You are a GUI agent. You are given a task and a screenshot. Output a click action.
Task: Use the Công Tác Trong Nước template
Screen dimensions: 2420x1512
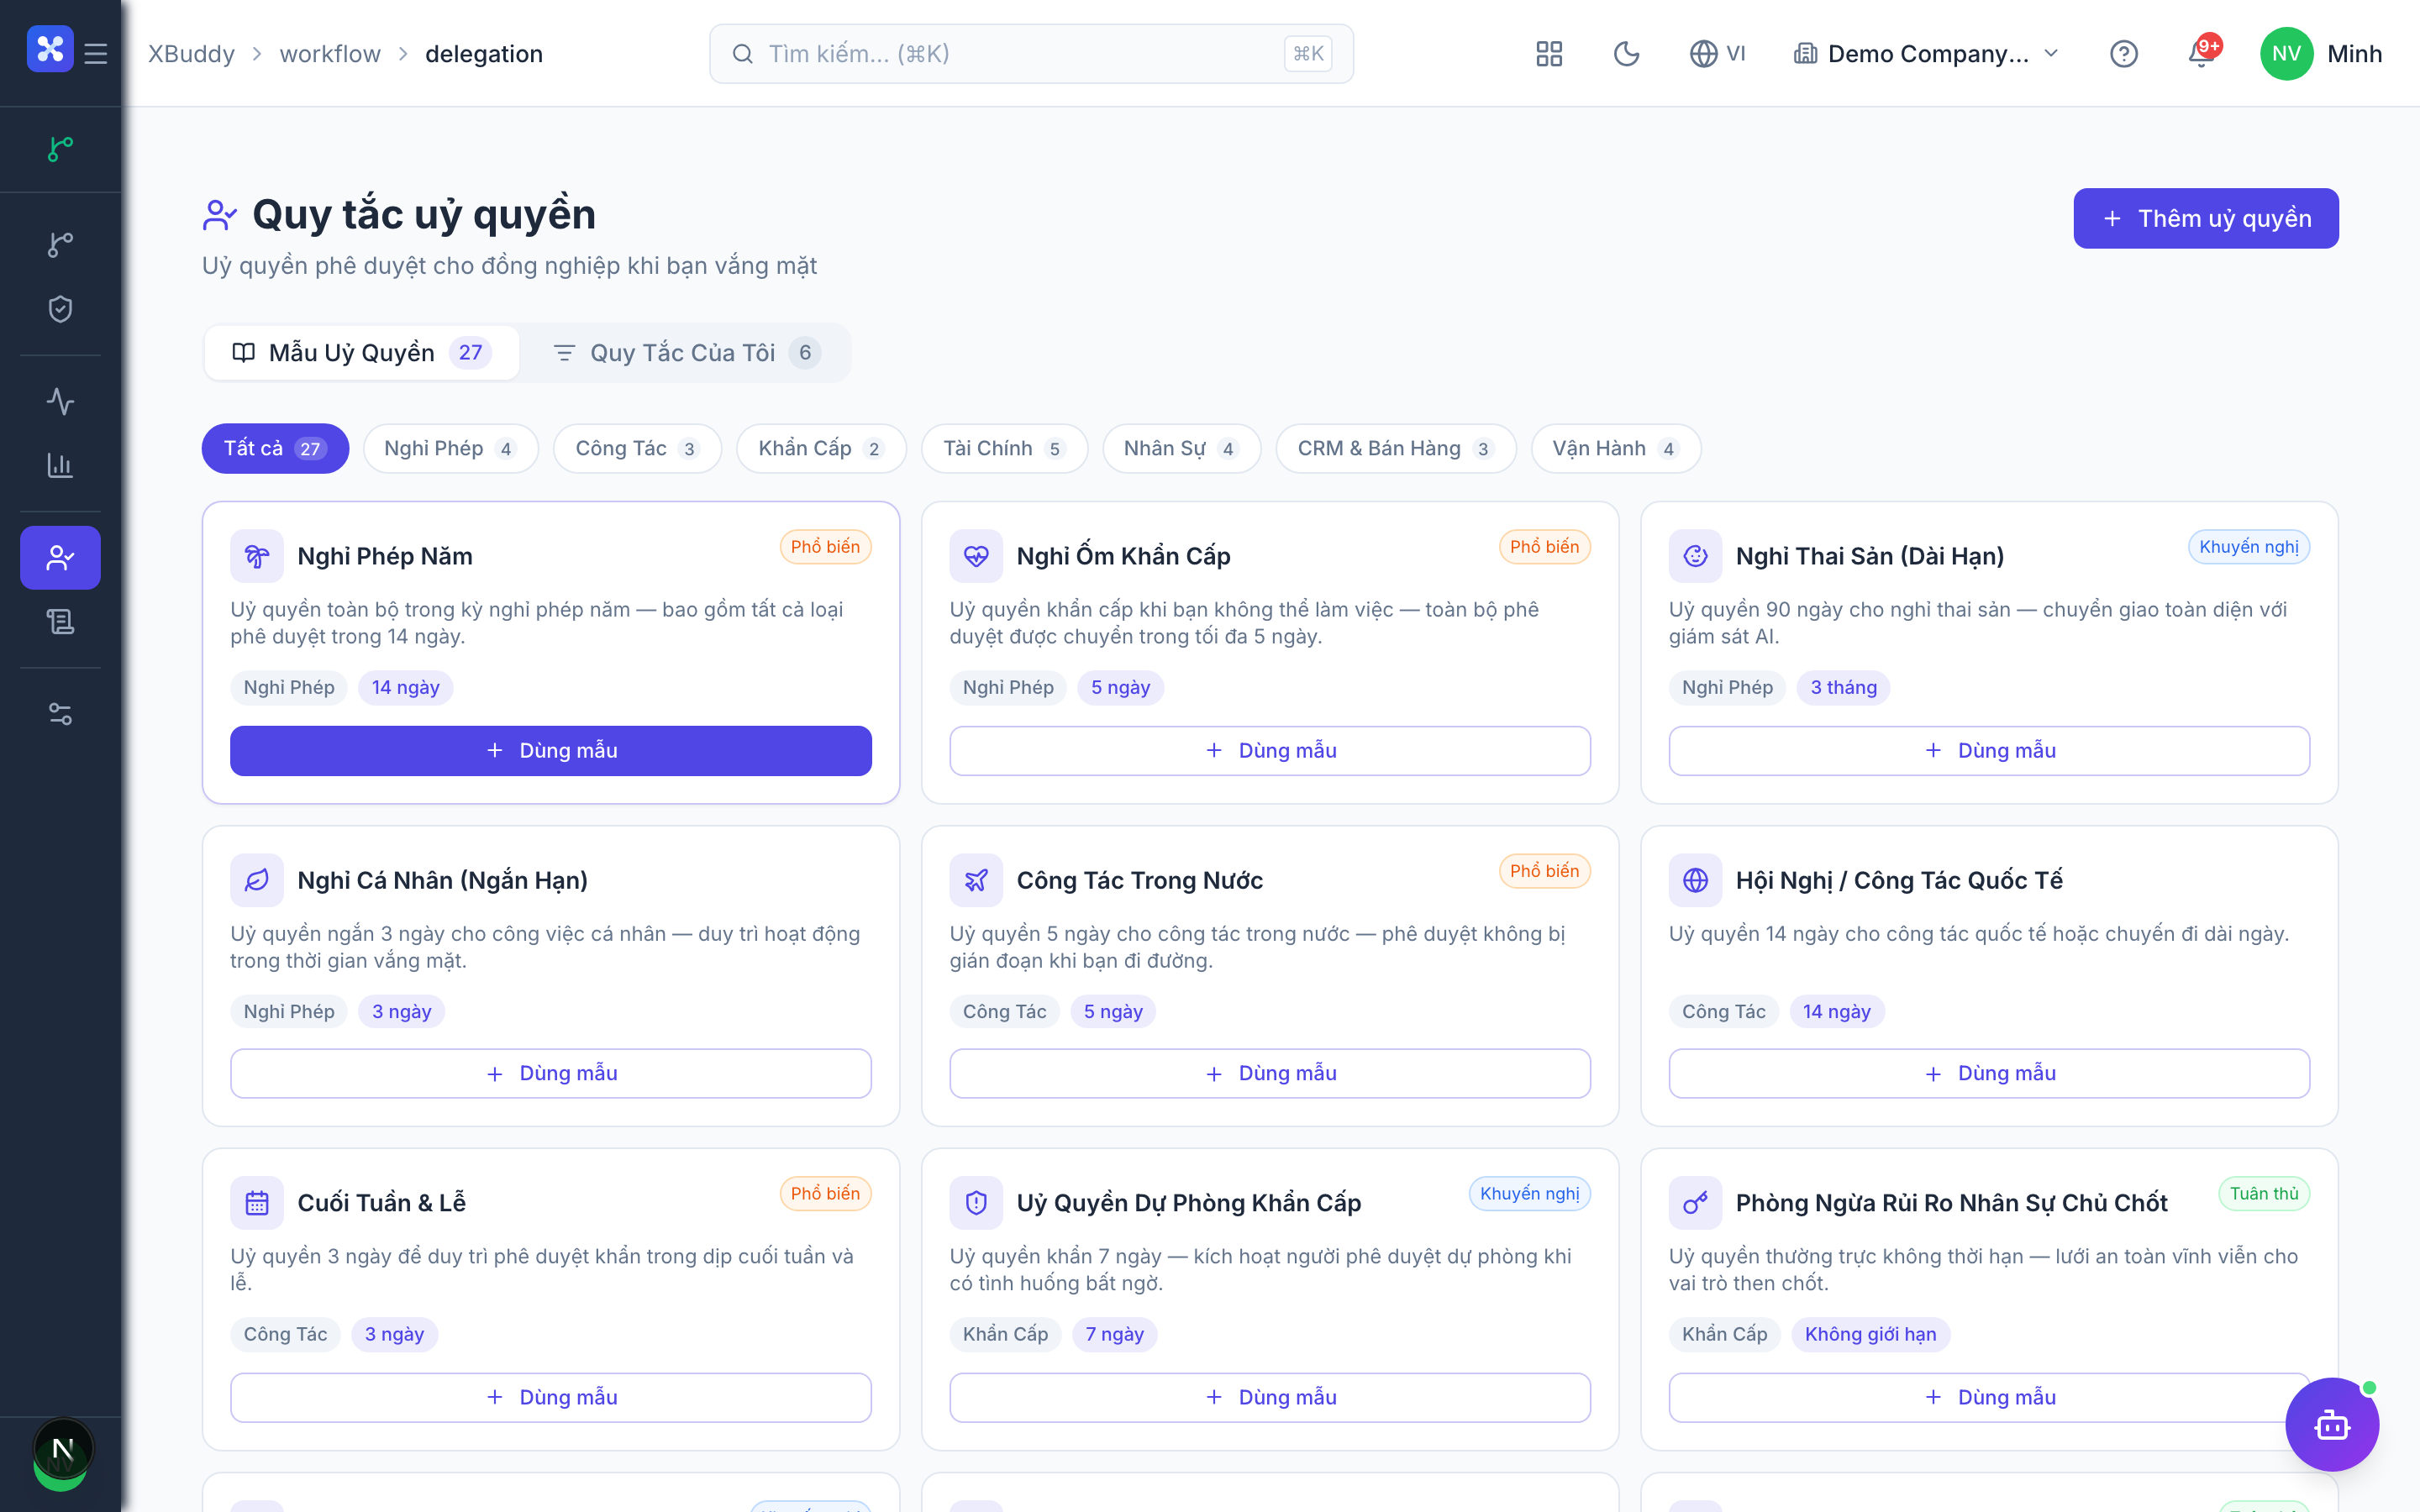(1270, 1073)
